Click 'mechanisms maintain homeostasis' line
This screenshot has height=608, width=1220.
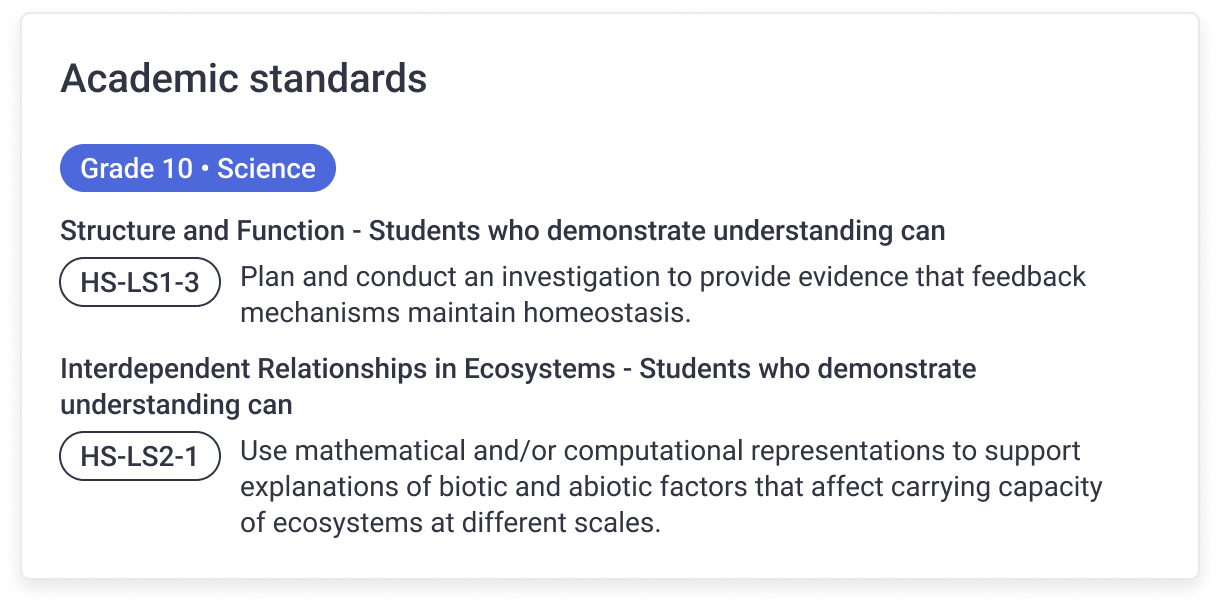pos(466,313)
